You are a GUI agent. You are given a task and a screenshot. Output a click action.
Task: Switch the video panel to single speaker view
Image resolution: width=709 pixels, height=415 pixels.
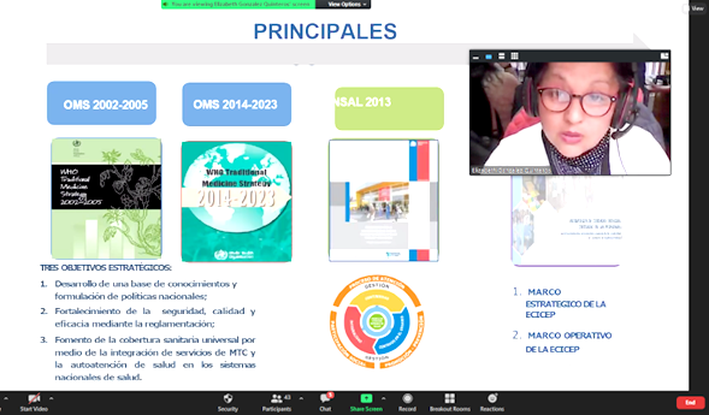point(489,56)
